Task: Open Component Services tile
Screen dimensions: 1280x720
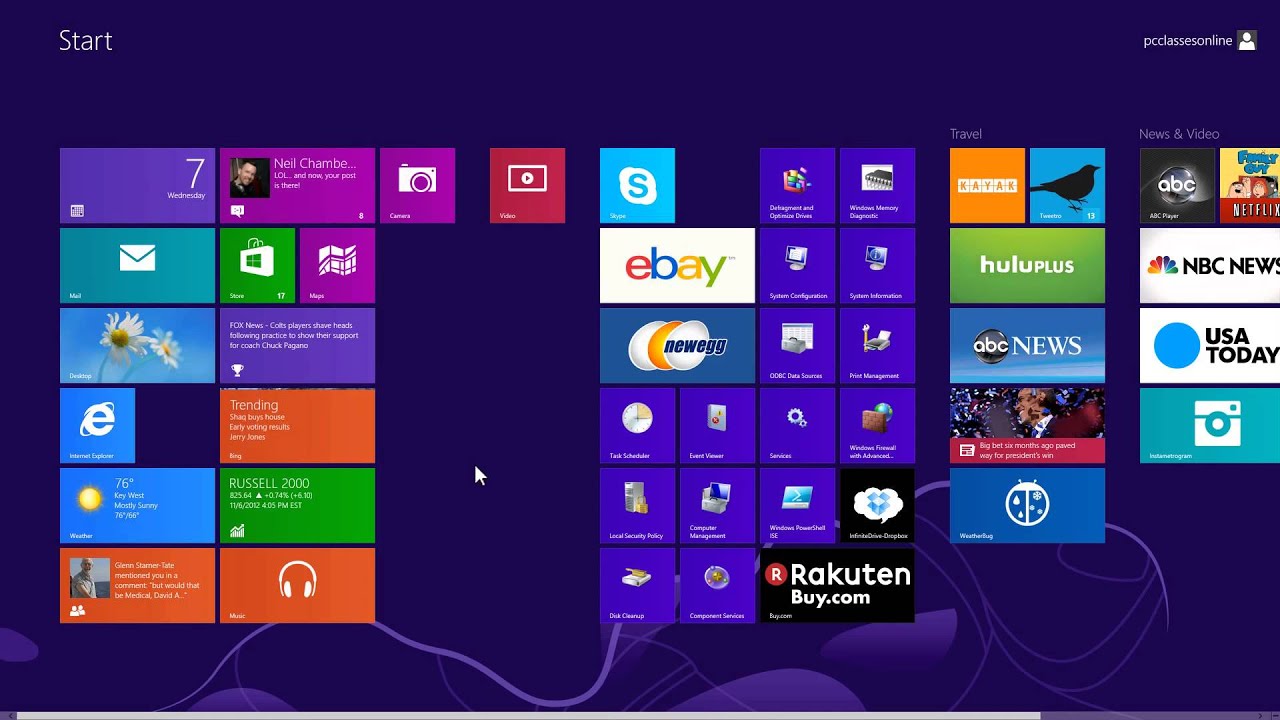Action: coord(717,585)
